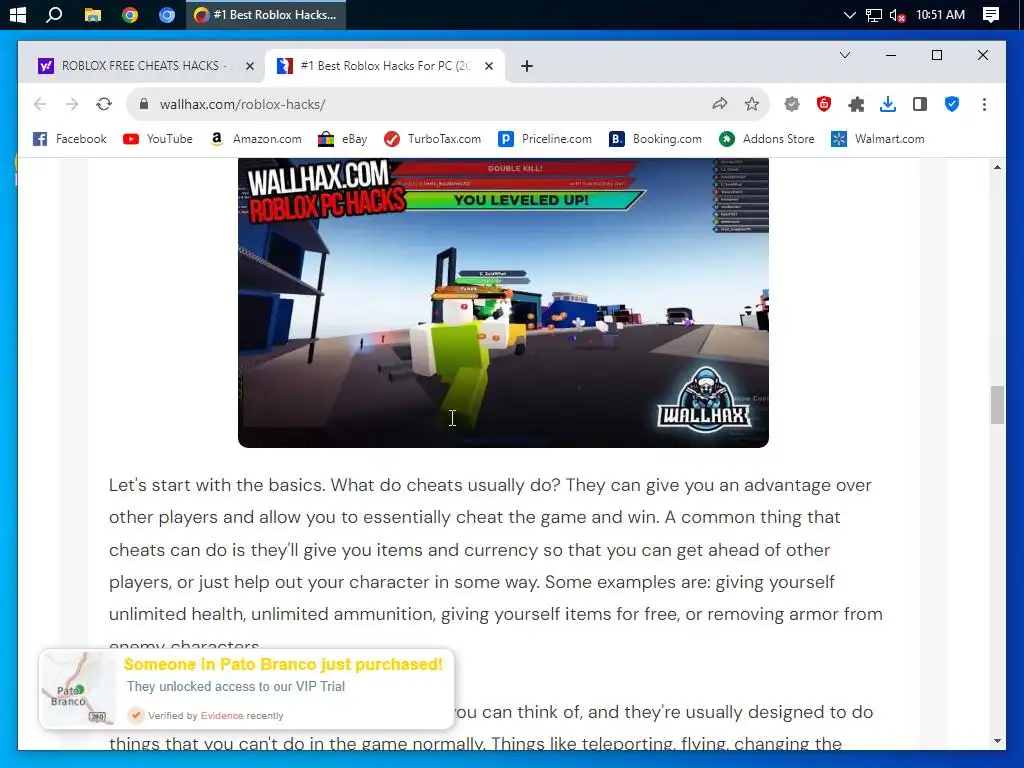
Task: Open the TurboTax.com bookmark
Action: tap(432, 139)
